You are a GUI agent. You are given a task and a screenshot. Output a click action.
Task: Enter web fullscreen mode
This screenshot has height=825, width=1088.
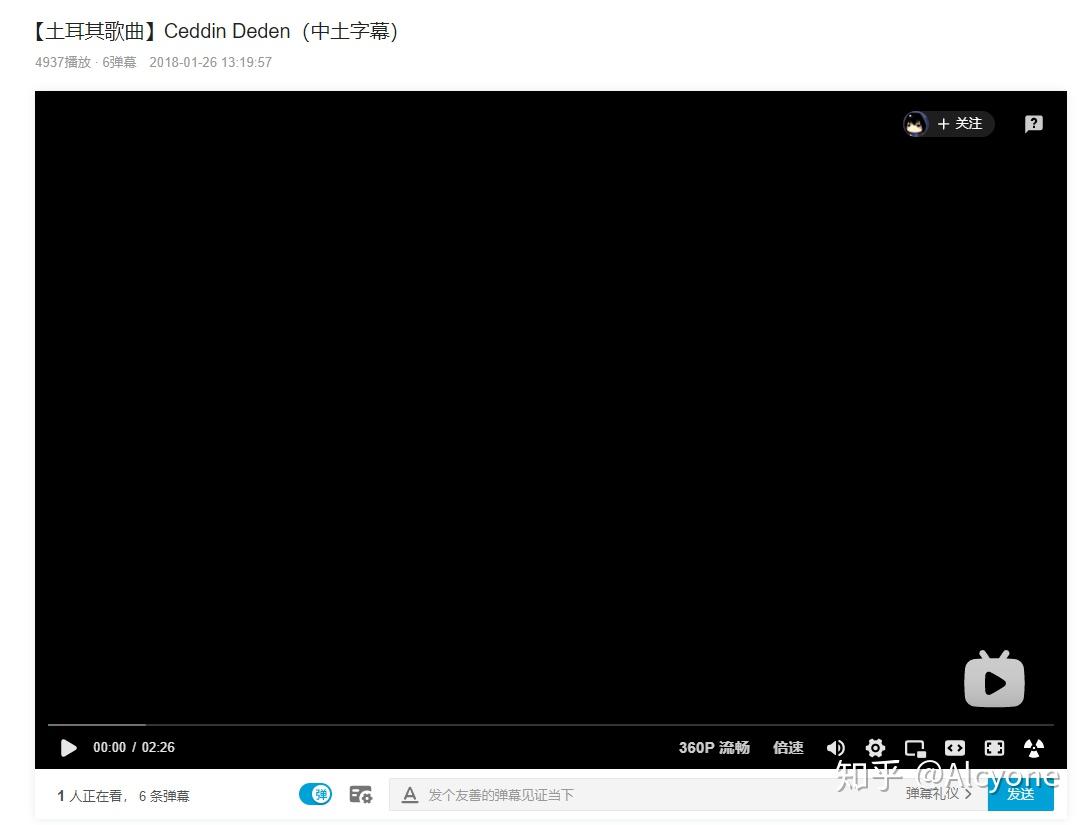(x=994, y=747)
